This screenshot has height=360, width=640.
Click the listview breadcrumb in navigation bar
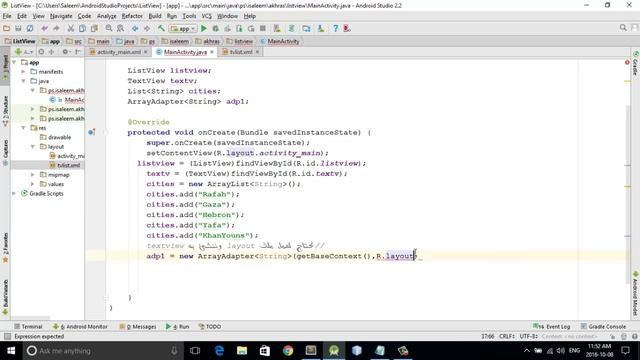click(240, 41)
